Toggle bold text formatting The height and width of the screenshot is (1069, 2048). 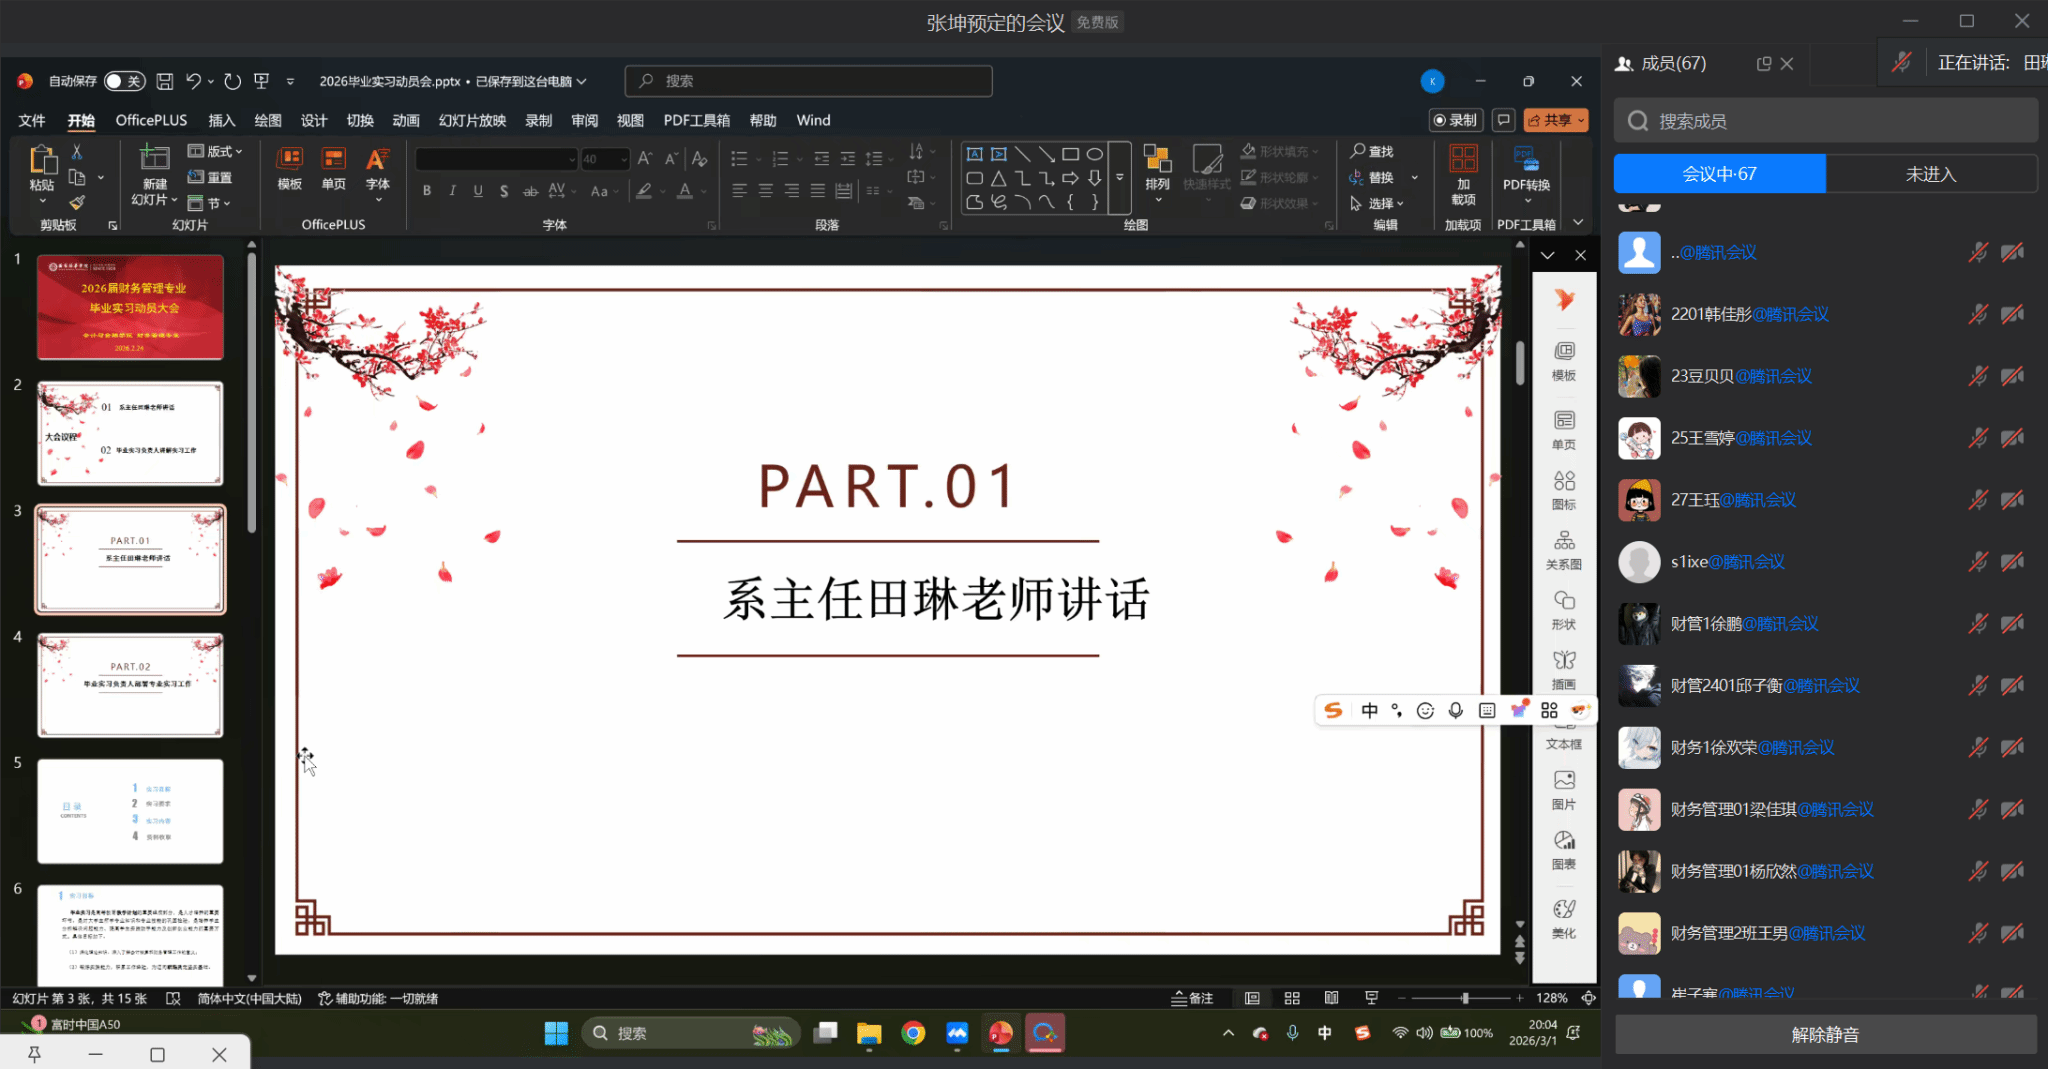tap(427, 191)
